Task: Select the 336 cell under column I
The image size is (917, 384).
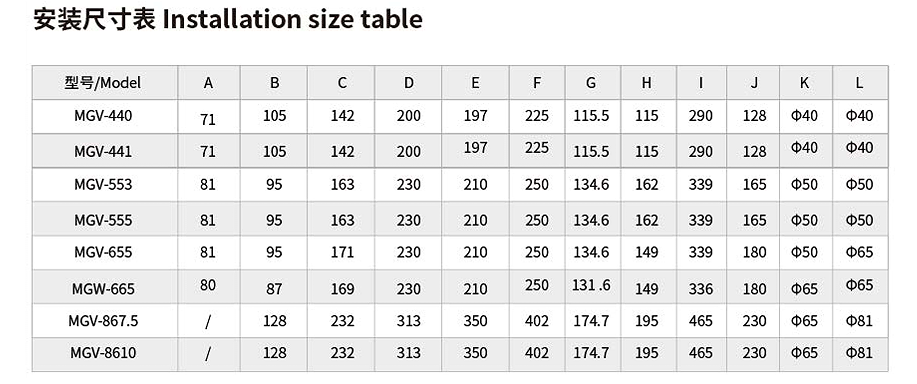Action: [x=701, y=289]
